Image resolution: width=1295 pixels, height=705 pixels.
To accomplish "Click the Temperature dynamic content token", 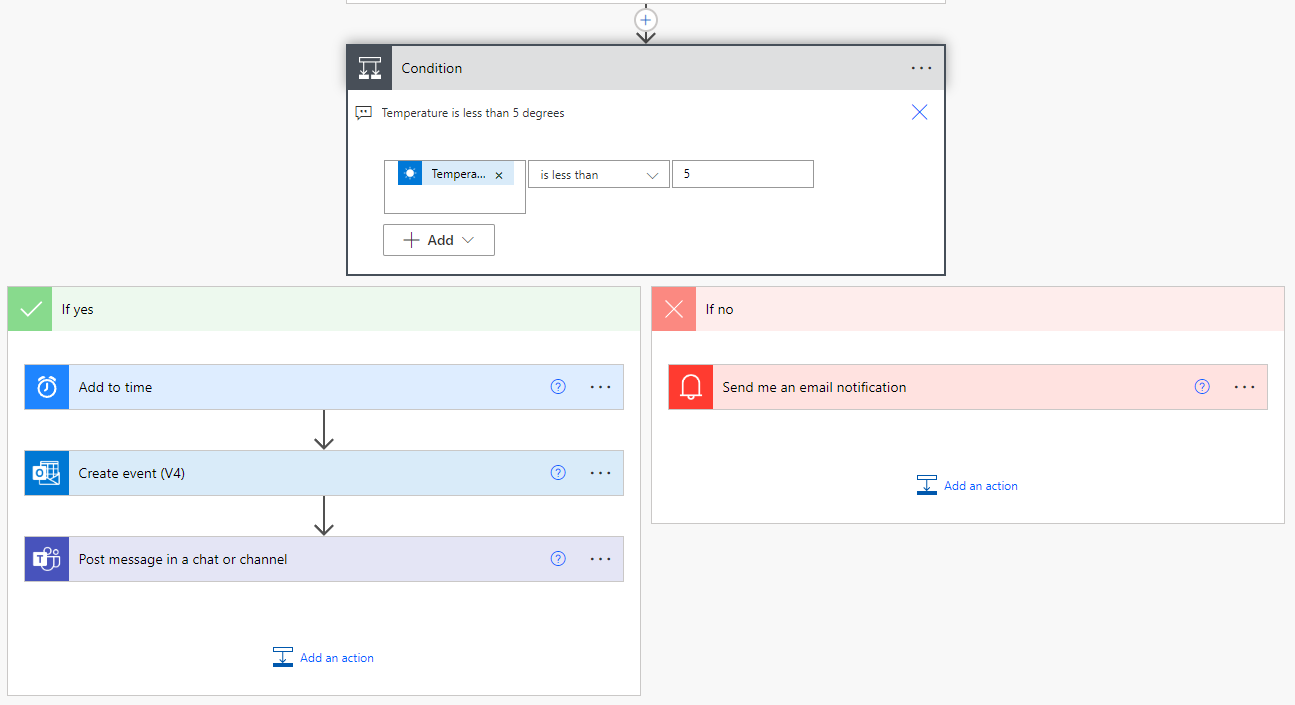I will click(x=456, y=173).
